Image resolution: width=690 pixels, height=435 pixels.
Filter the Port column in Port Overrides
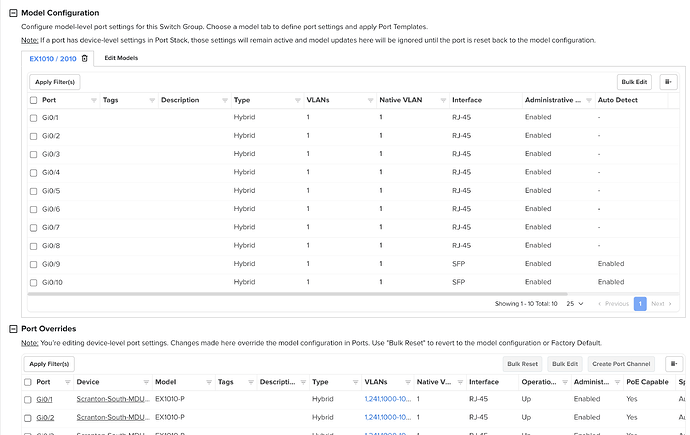67,382
